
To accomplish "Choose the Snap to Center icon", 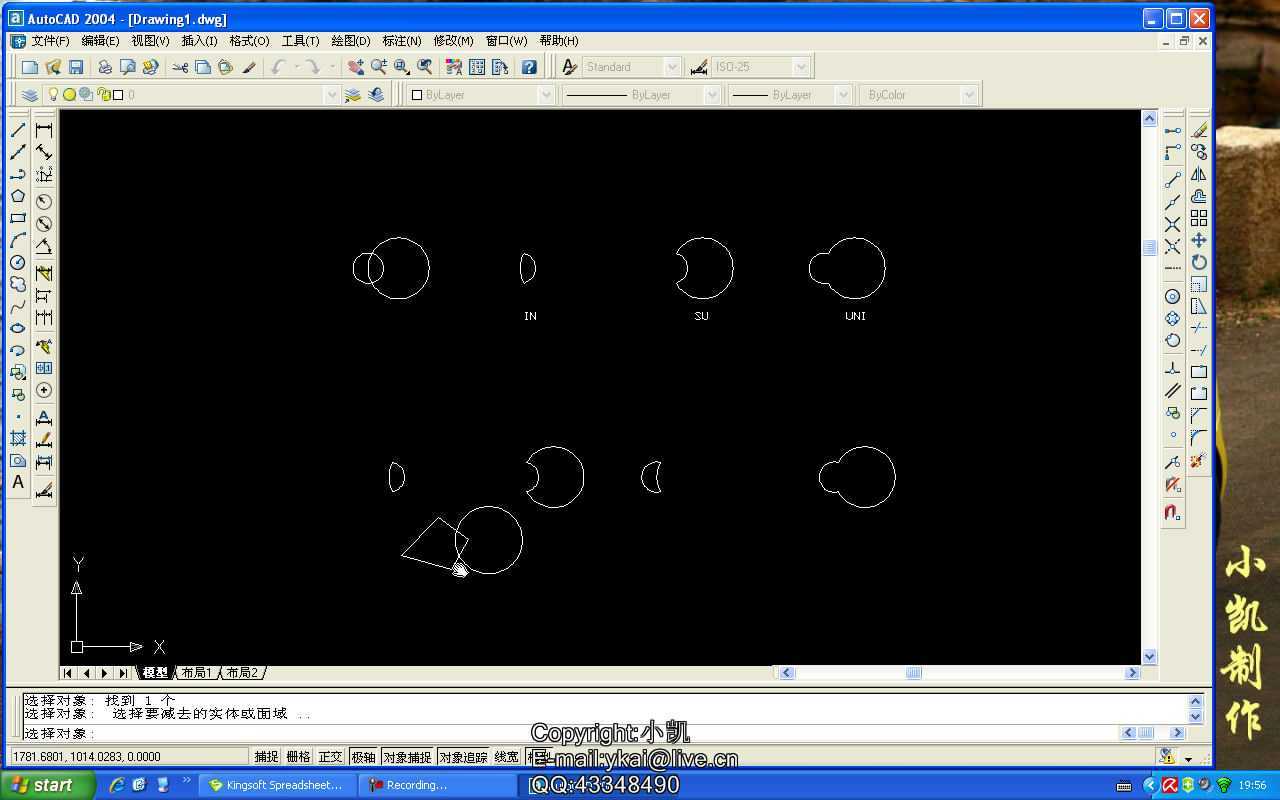I will click(x=1173, y=296).
